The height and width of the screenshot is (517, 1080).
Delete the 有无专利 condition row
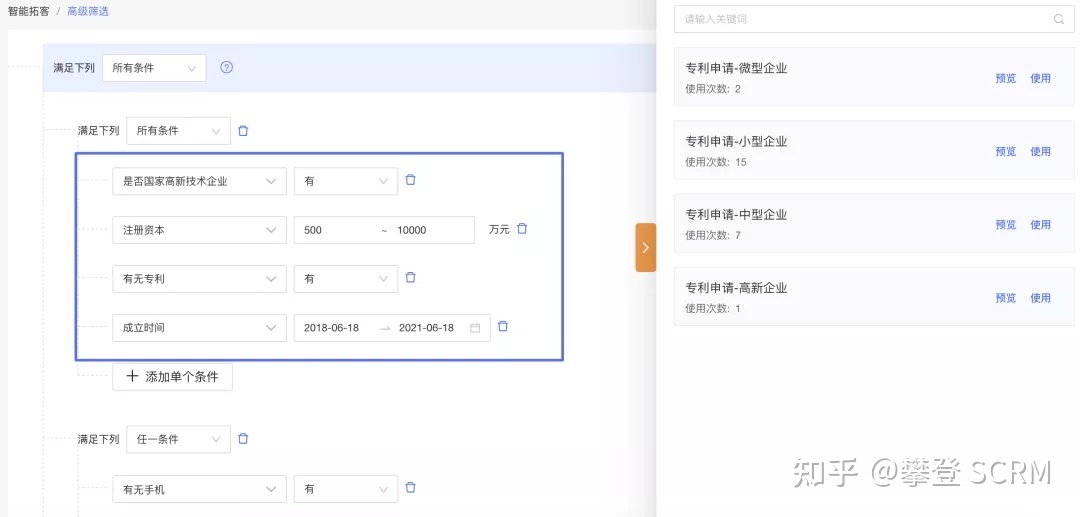(x=411, y=277)
